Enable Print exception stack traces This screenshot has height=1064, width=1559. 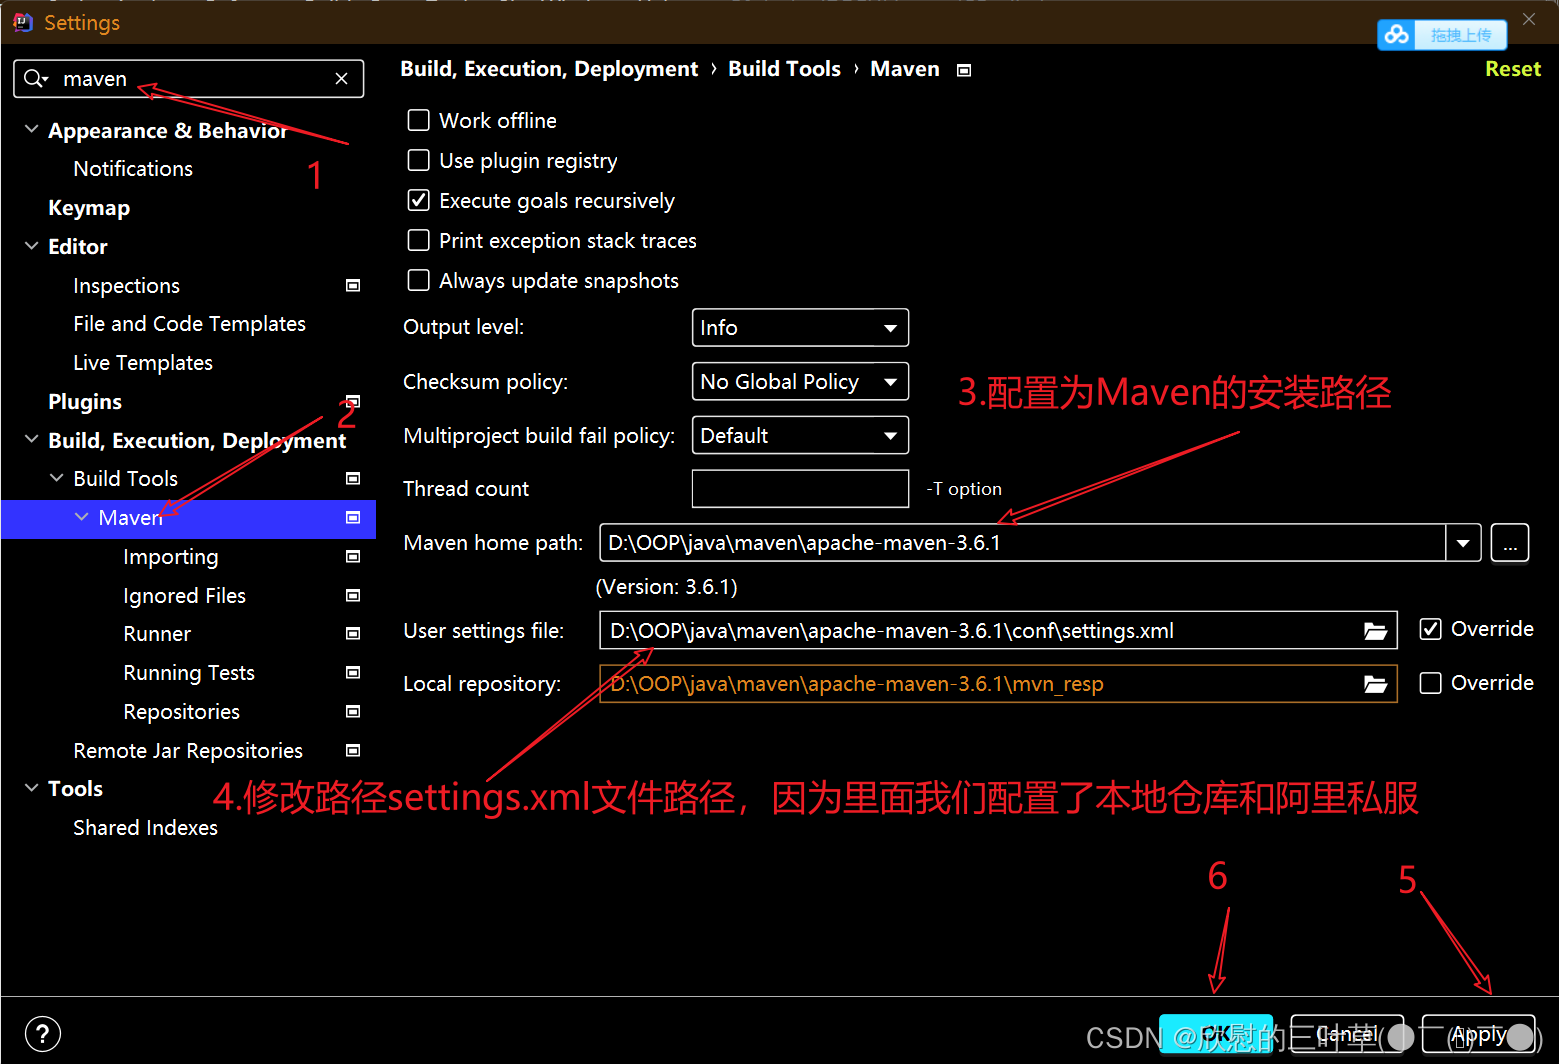[419, 240]
